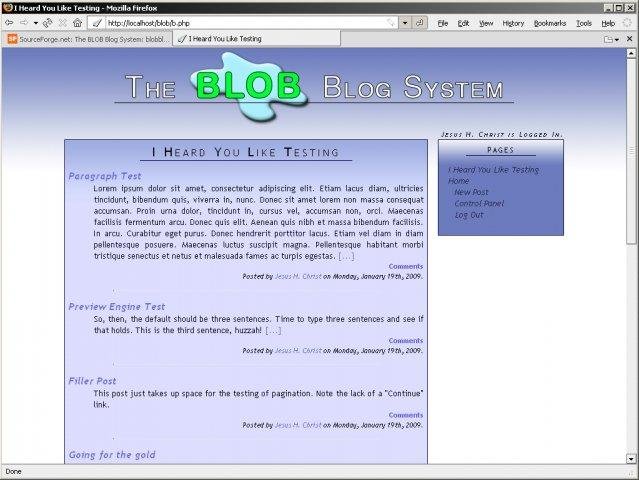The width and height of the screenshot is (639, 480).
Task: Click author link under Filler Post
Action: point(298,425)
